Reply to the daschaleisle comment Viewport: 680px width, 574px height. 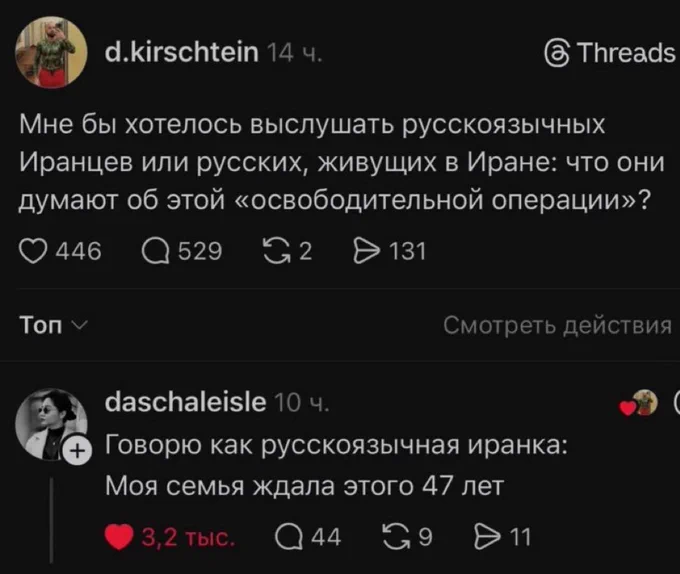[290, 539]
